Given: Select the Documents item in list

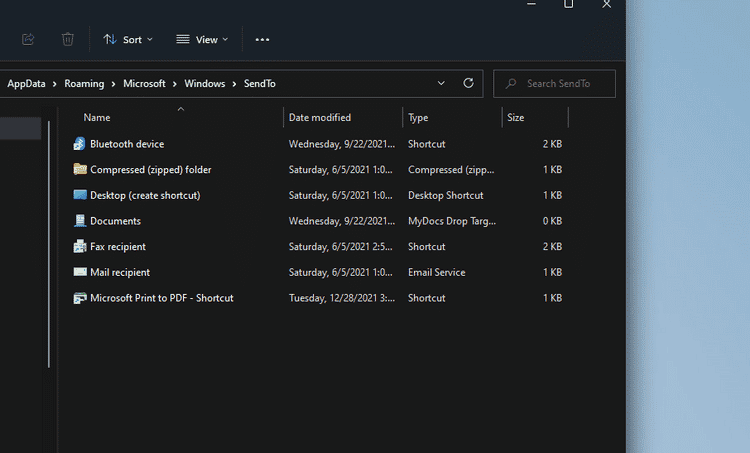Looking at the screenshot, I should 115,221.
